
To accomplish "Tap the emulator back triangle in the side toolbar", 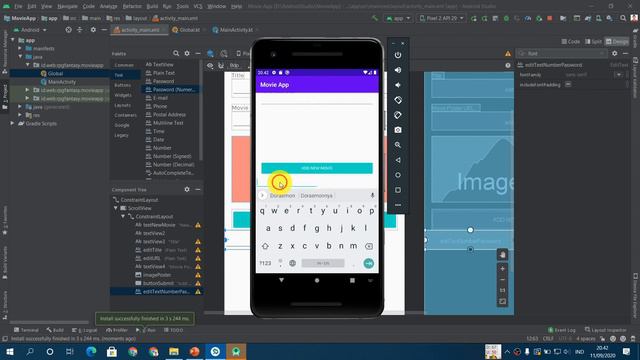I will (398, 160).
